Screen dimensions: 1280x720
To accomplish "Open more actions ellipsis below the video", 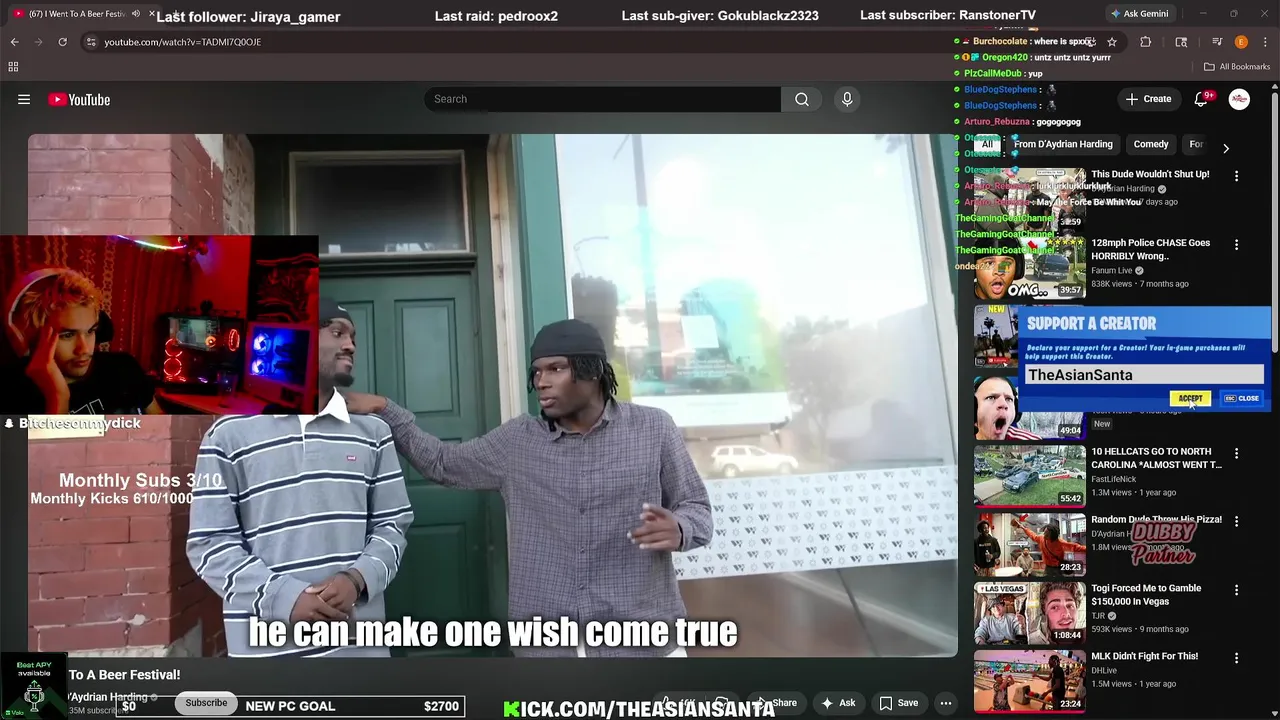I will (x=945, y=703).
